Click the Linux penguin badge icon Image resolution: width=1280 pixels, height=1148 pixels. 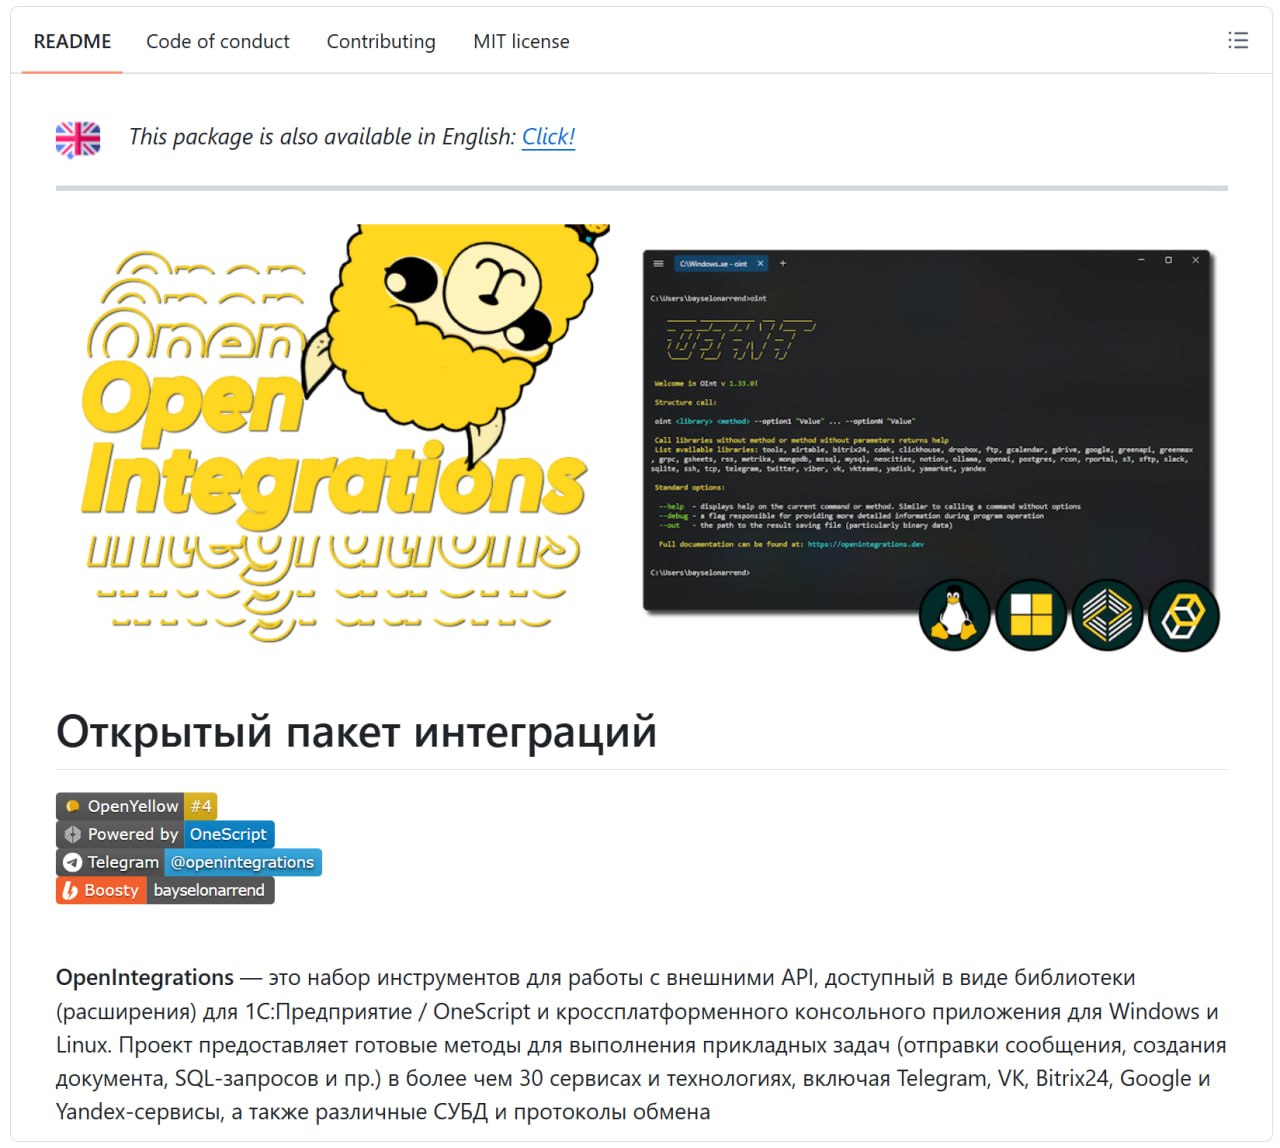[x=955, y=615]
